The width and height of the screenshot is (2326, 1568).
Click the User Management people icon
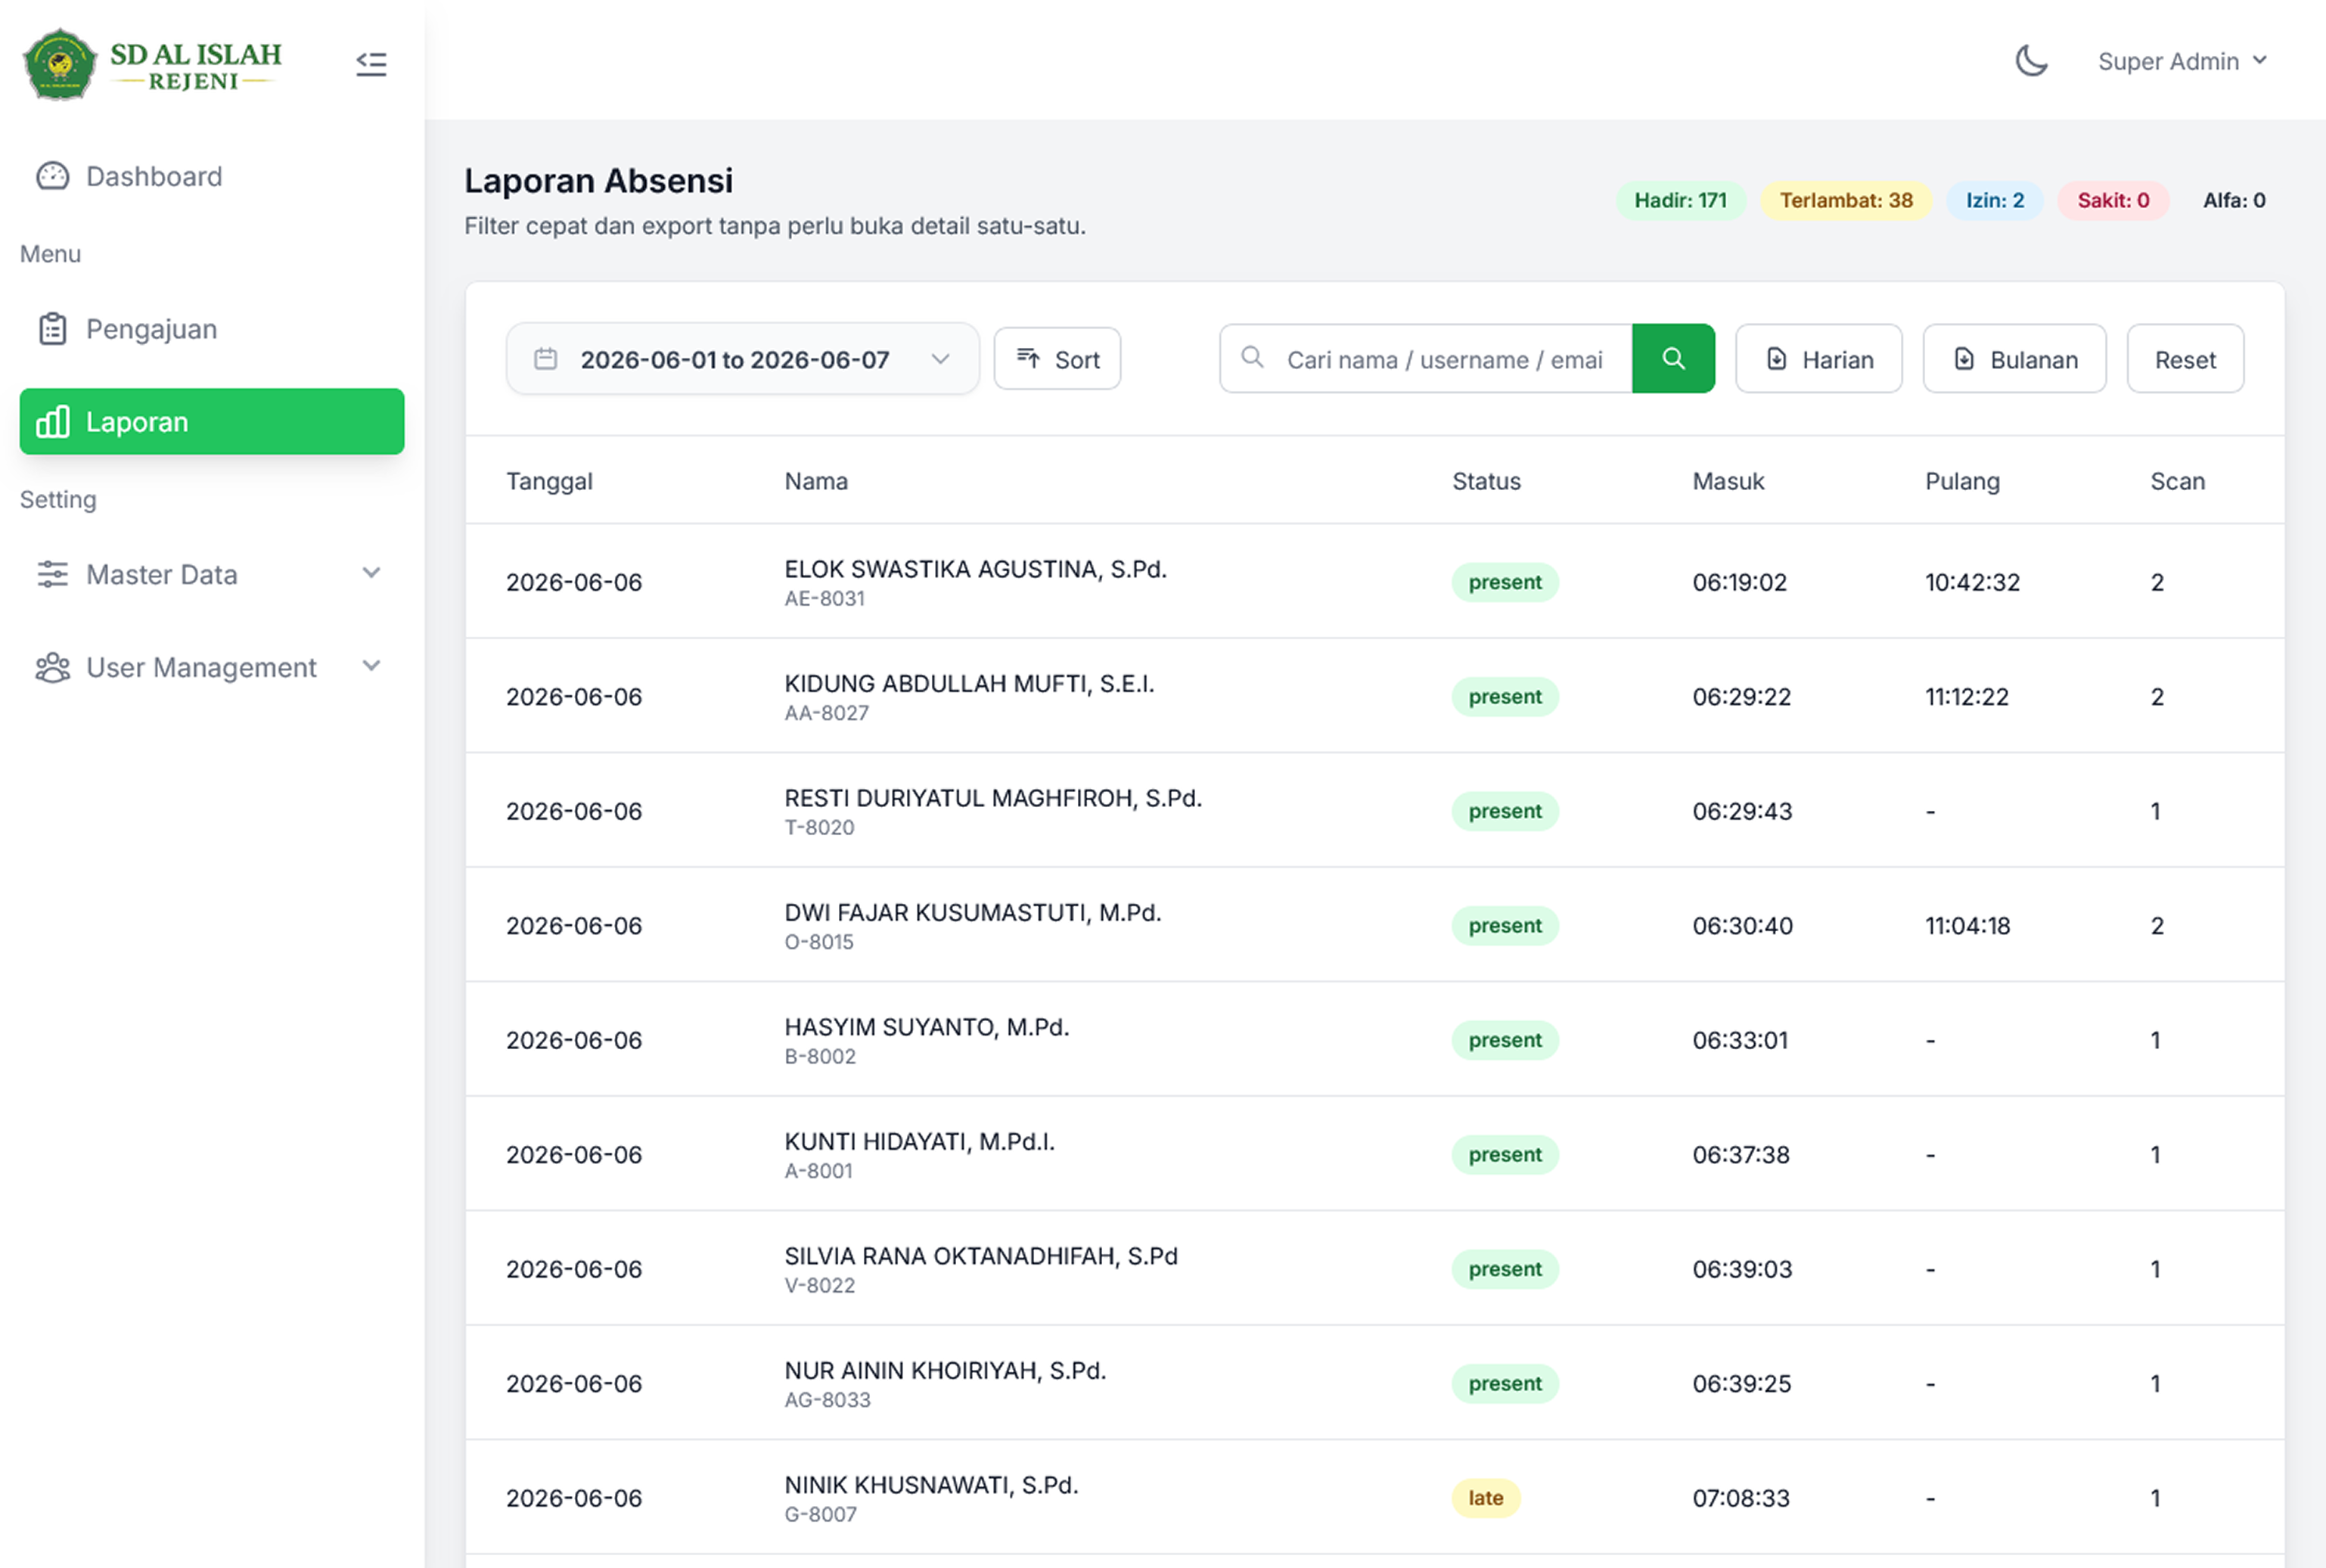pyautogui.click(x=52, y=667)
